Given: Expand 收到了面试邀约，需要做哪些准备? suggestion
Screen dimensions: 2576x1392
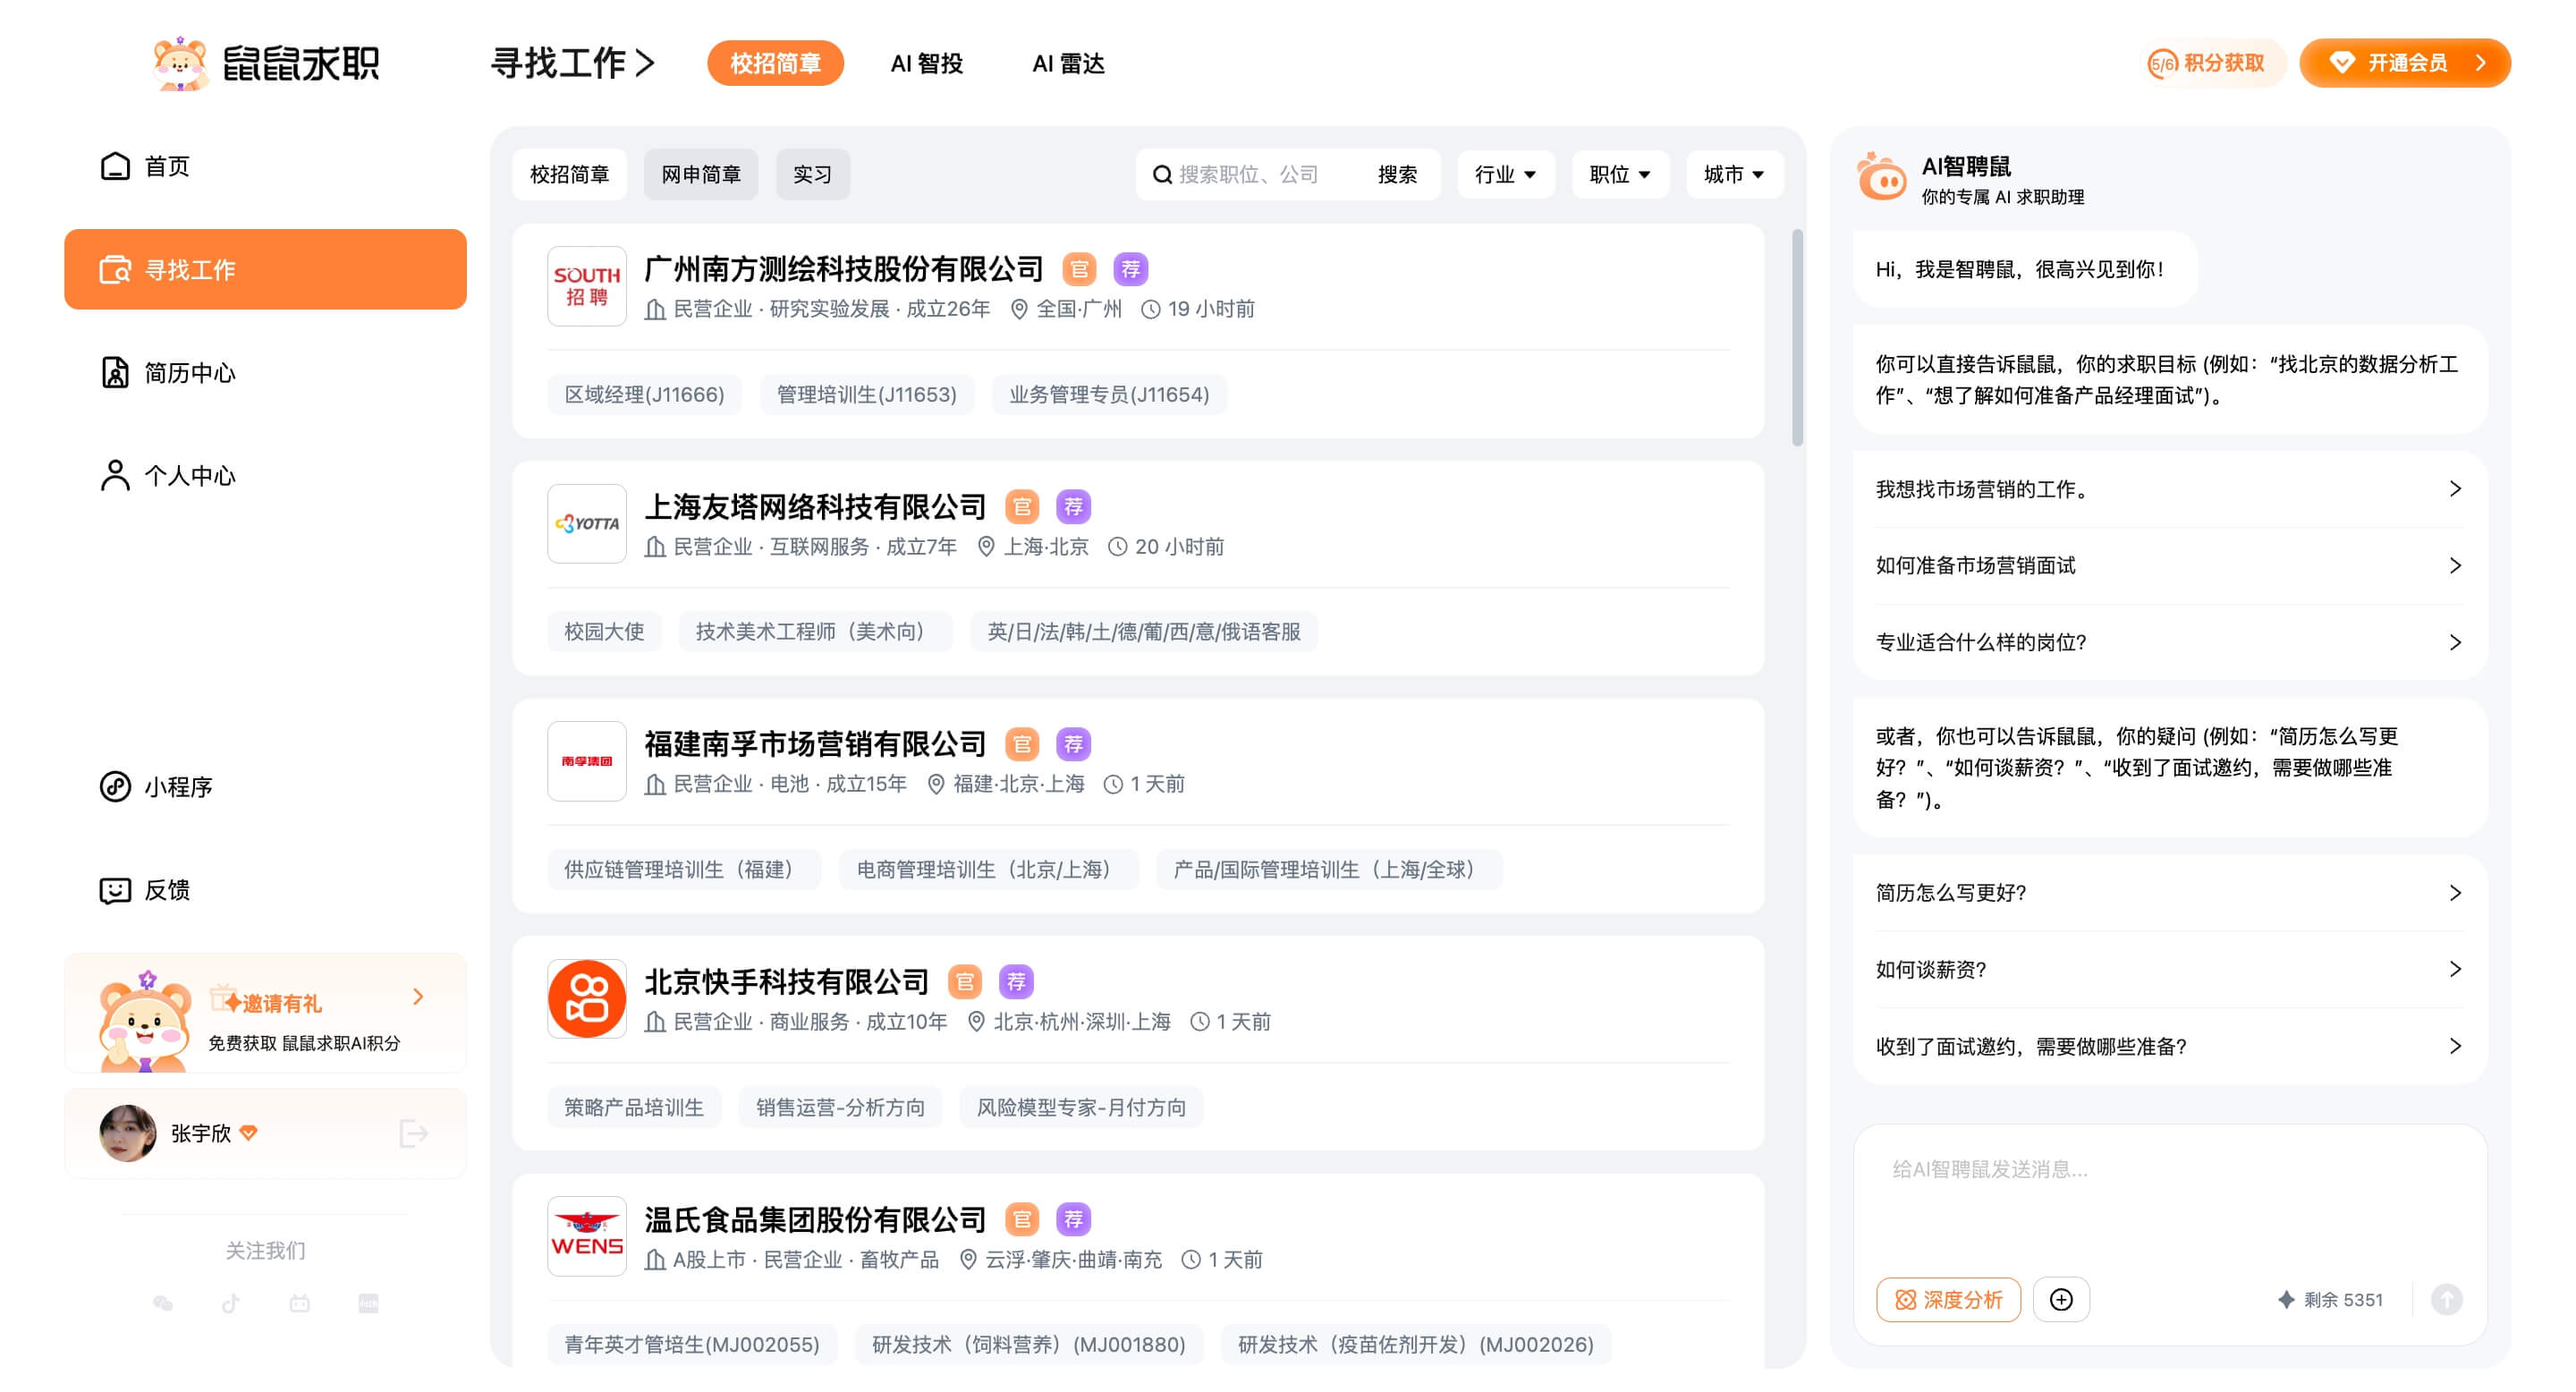Looking at the screenshot, I should click(x=2168, y=1046).
